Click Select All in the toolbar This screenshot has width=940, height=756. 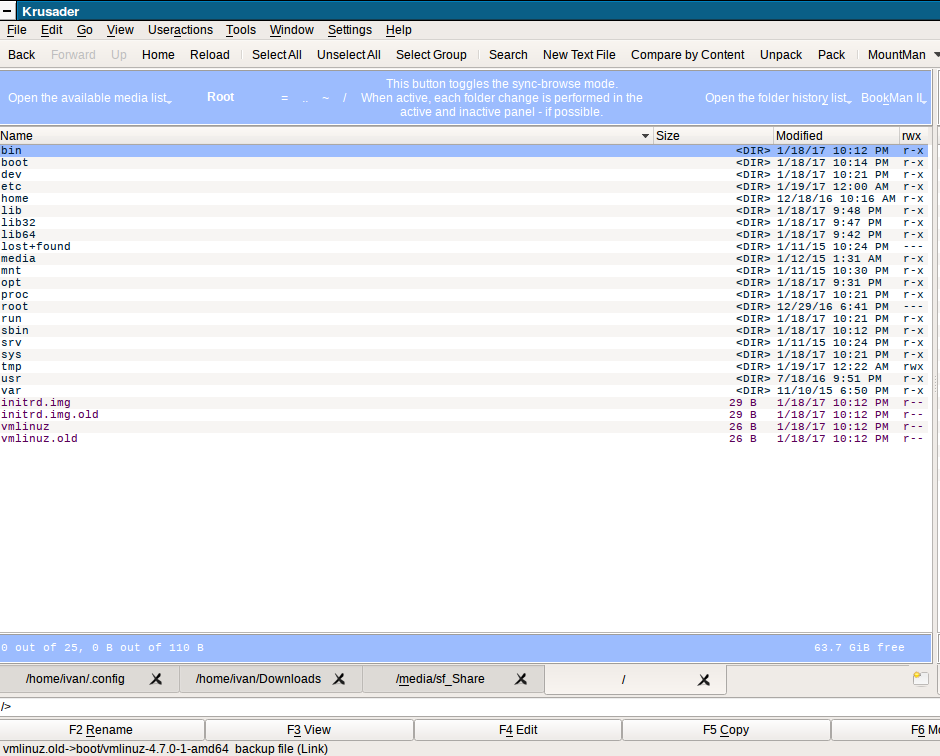click(276, 55)
